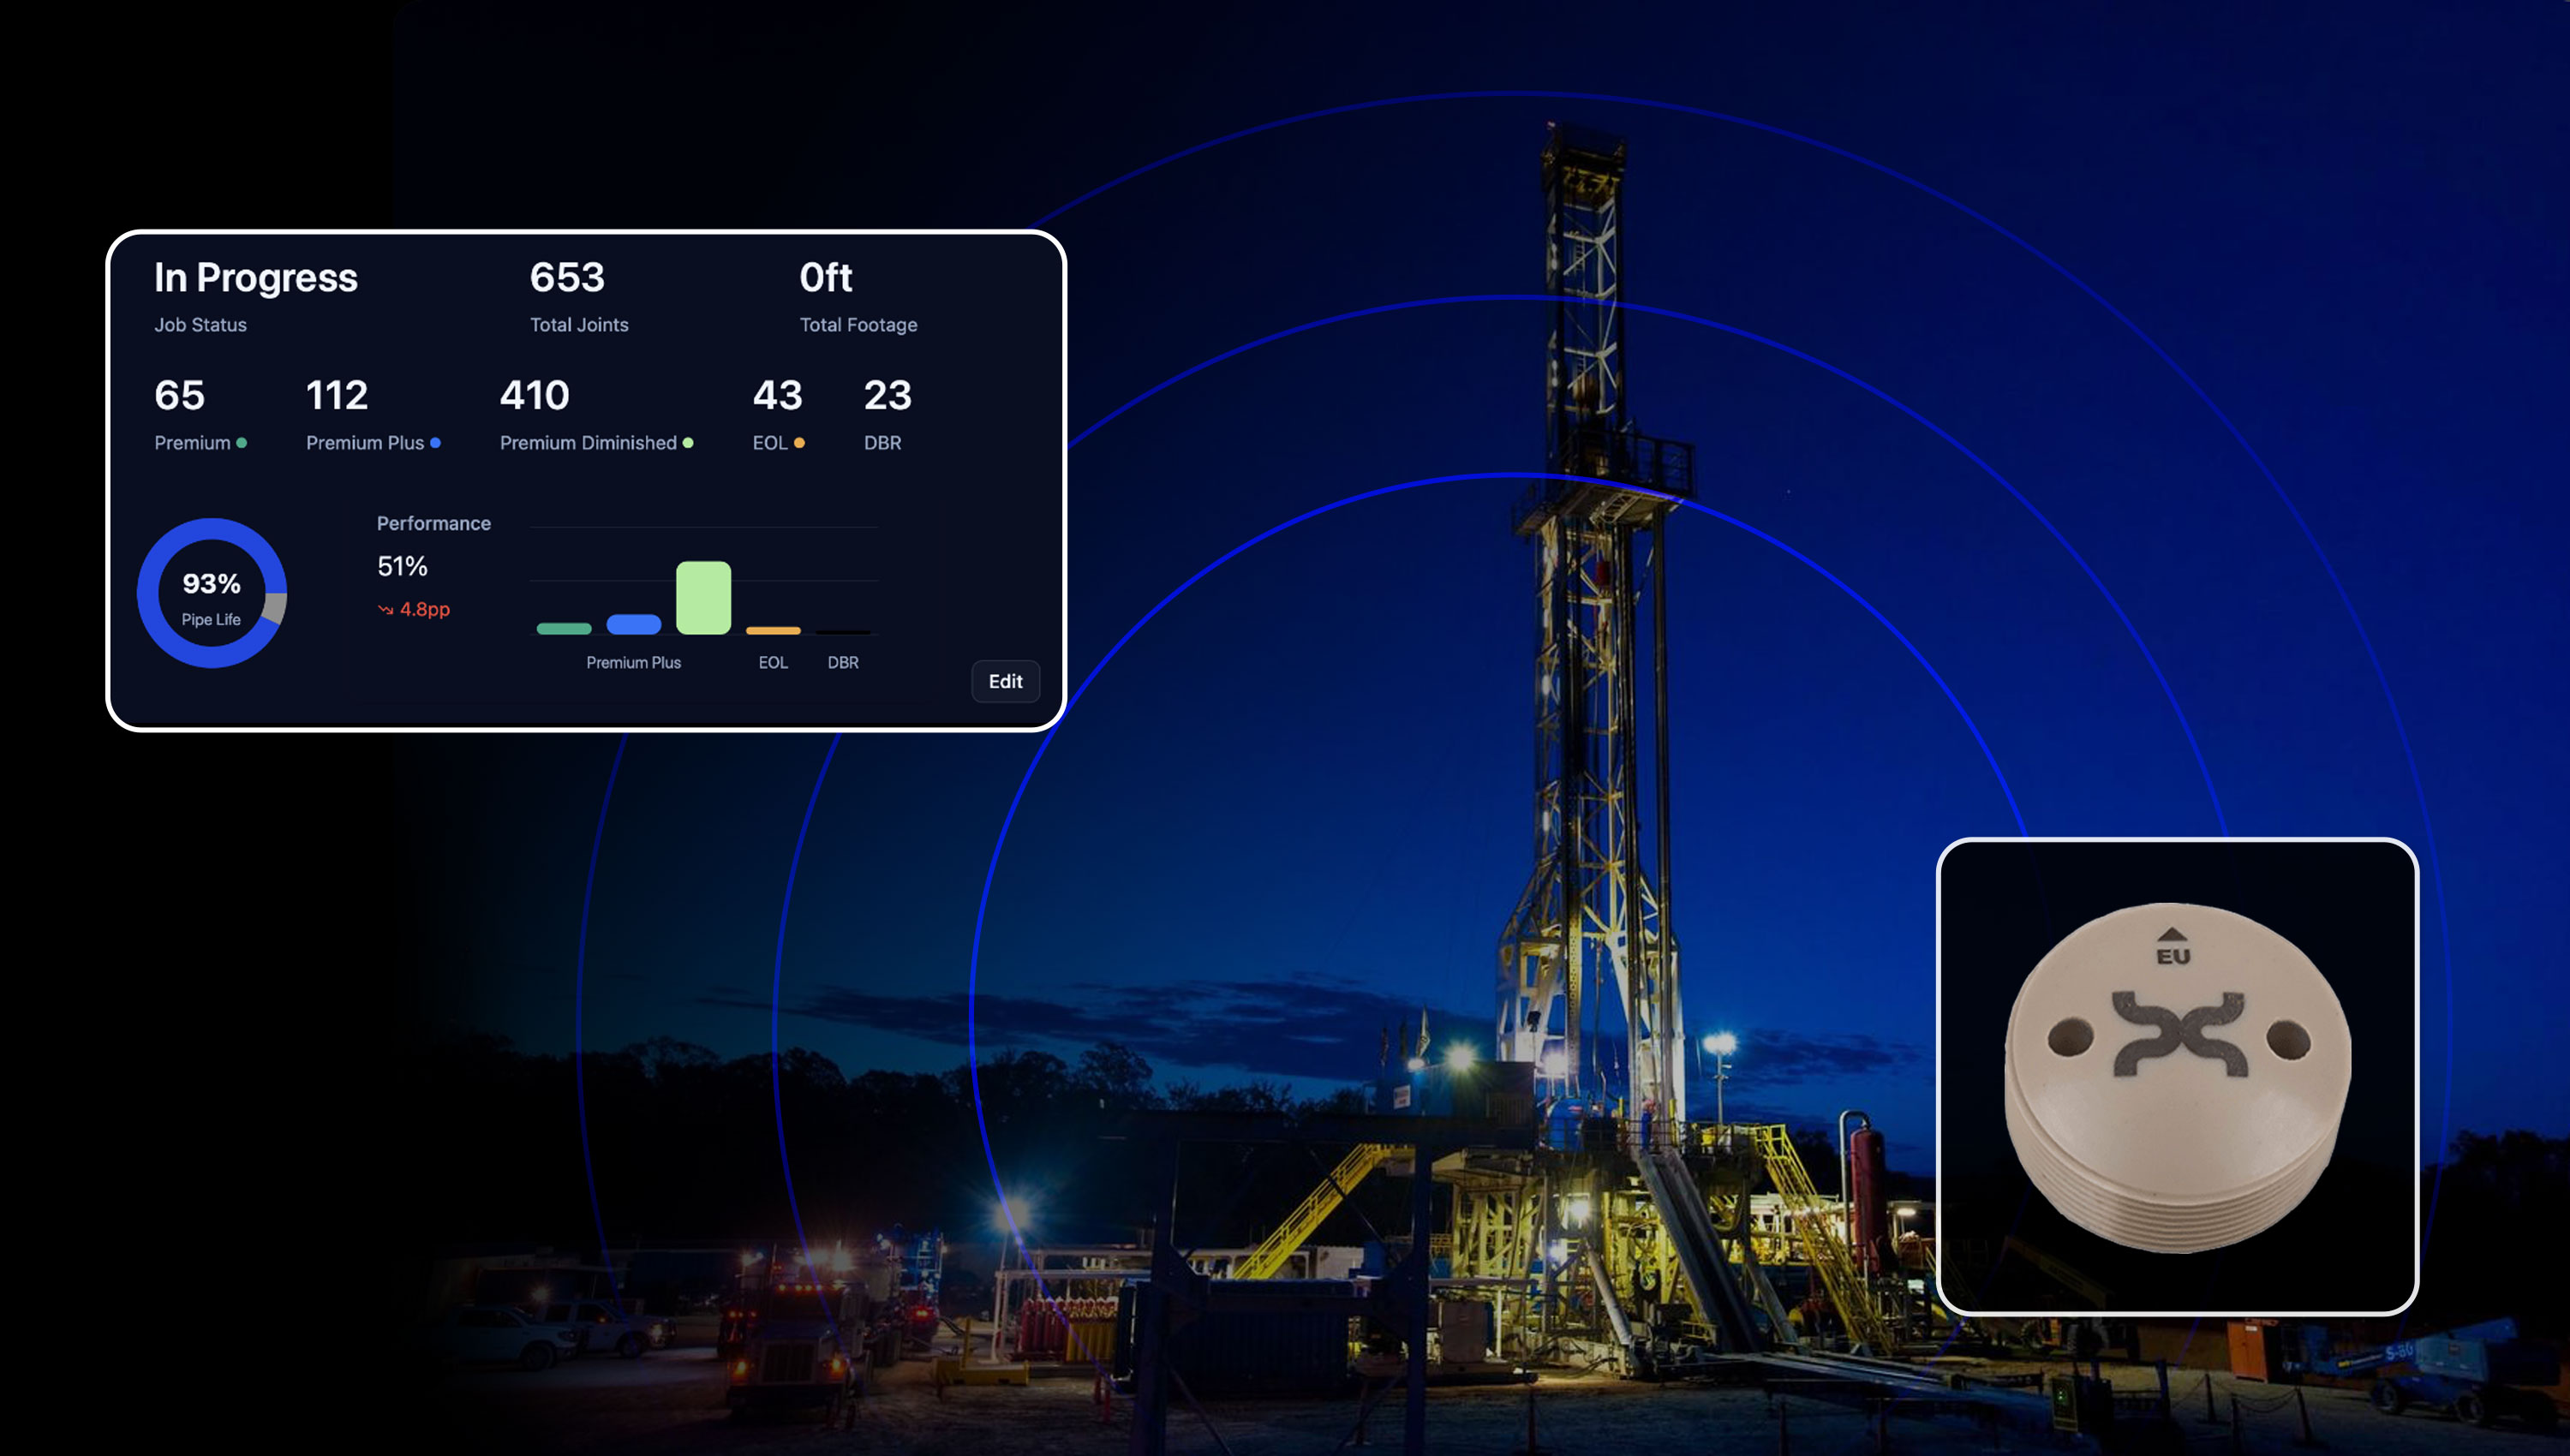The width and height of the screenshot is (2570, 1456).
Task: Click the EU arrow marking on tag
Action: pyautogui.click(x=2172, y=946)
